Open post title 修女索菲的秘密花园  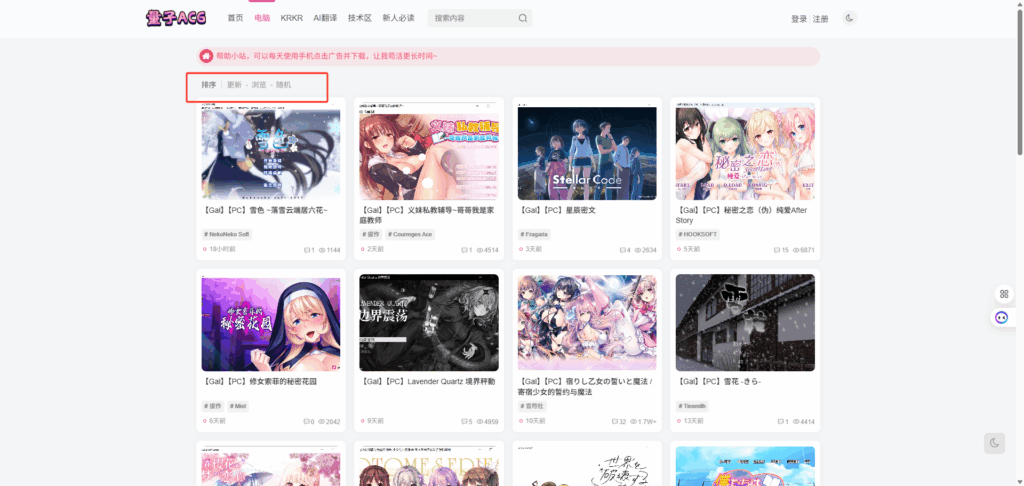point(261,381)
